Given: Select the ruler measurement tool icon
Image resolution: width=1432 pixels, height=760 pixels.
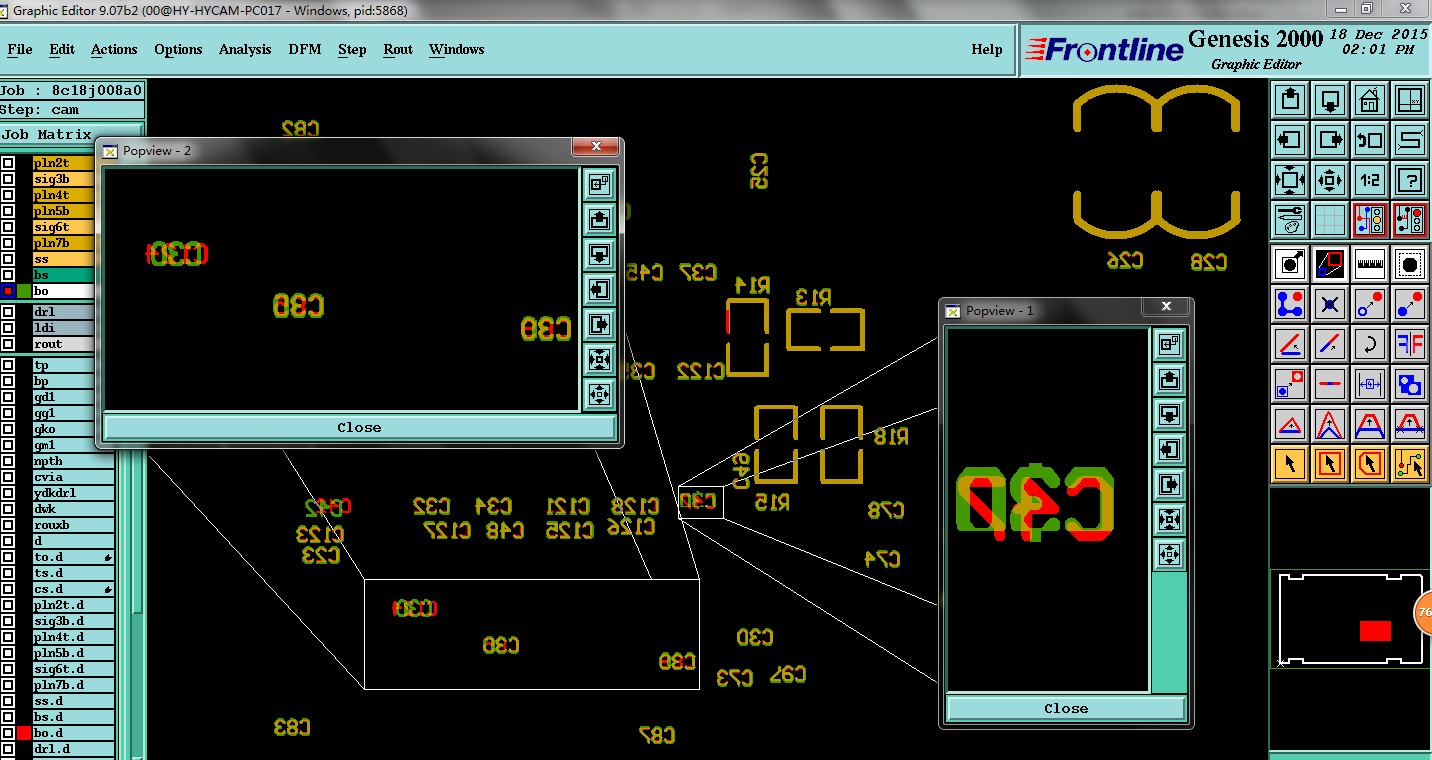Looking at the screenshot, I should pos(1370,264).
